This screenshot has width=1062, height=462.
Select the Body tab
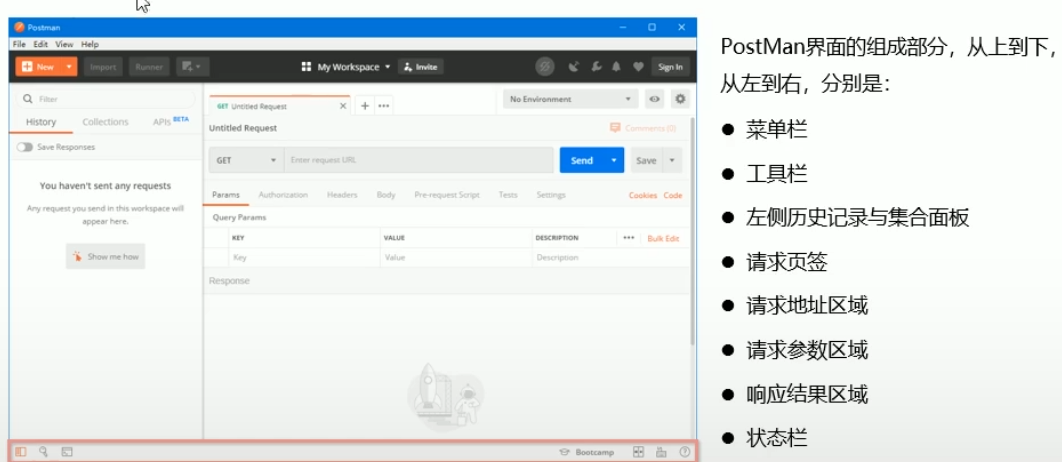click(x=386, y=194)
